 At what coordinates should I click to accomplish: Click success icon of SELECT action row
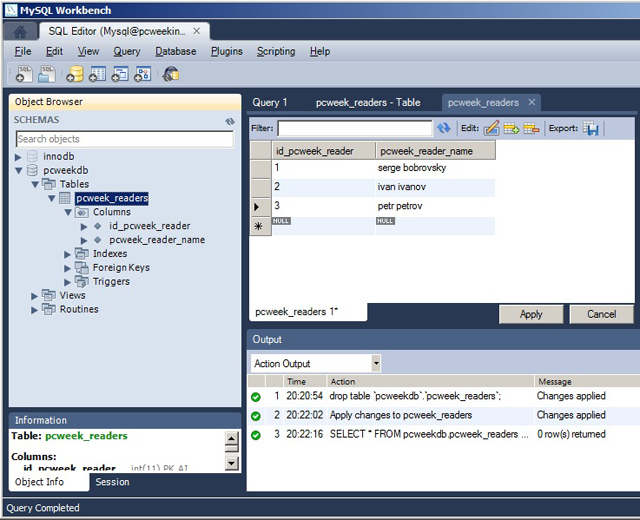(x=256, y=435)
